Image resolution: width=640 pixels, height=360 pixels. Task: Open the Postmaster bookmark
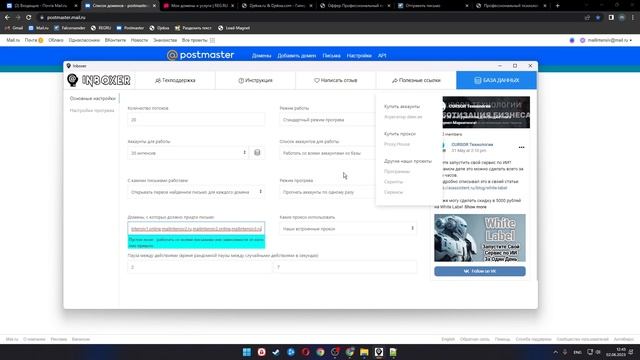coord(130,28)
